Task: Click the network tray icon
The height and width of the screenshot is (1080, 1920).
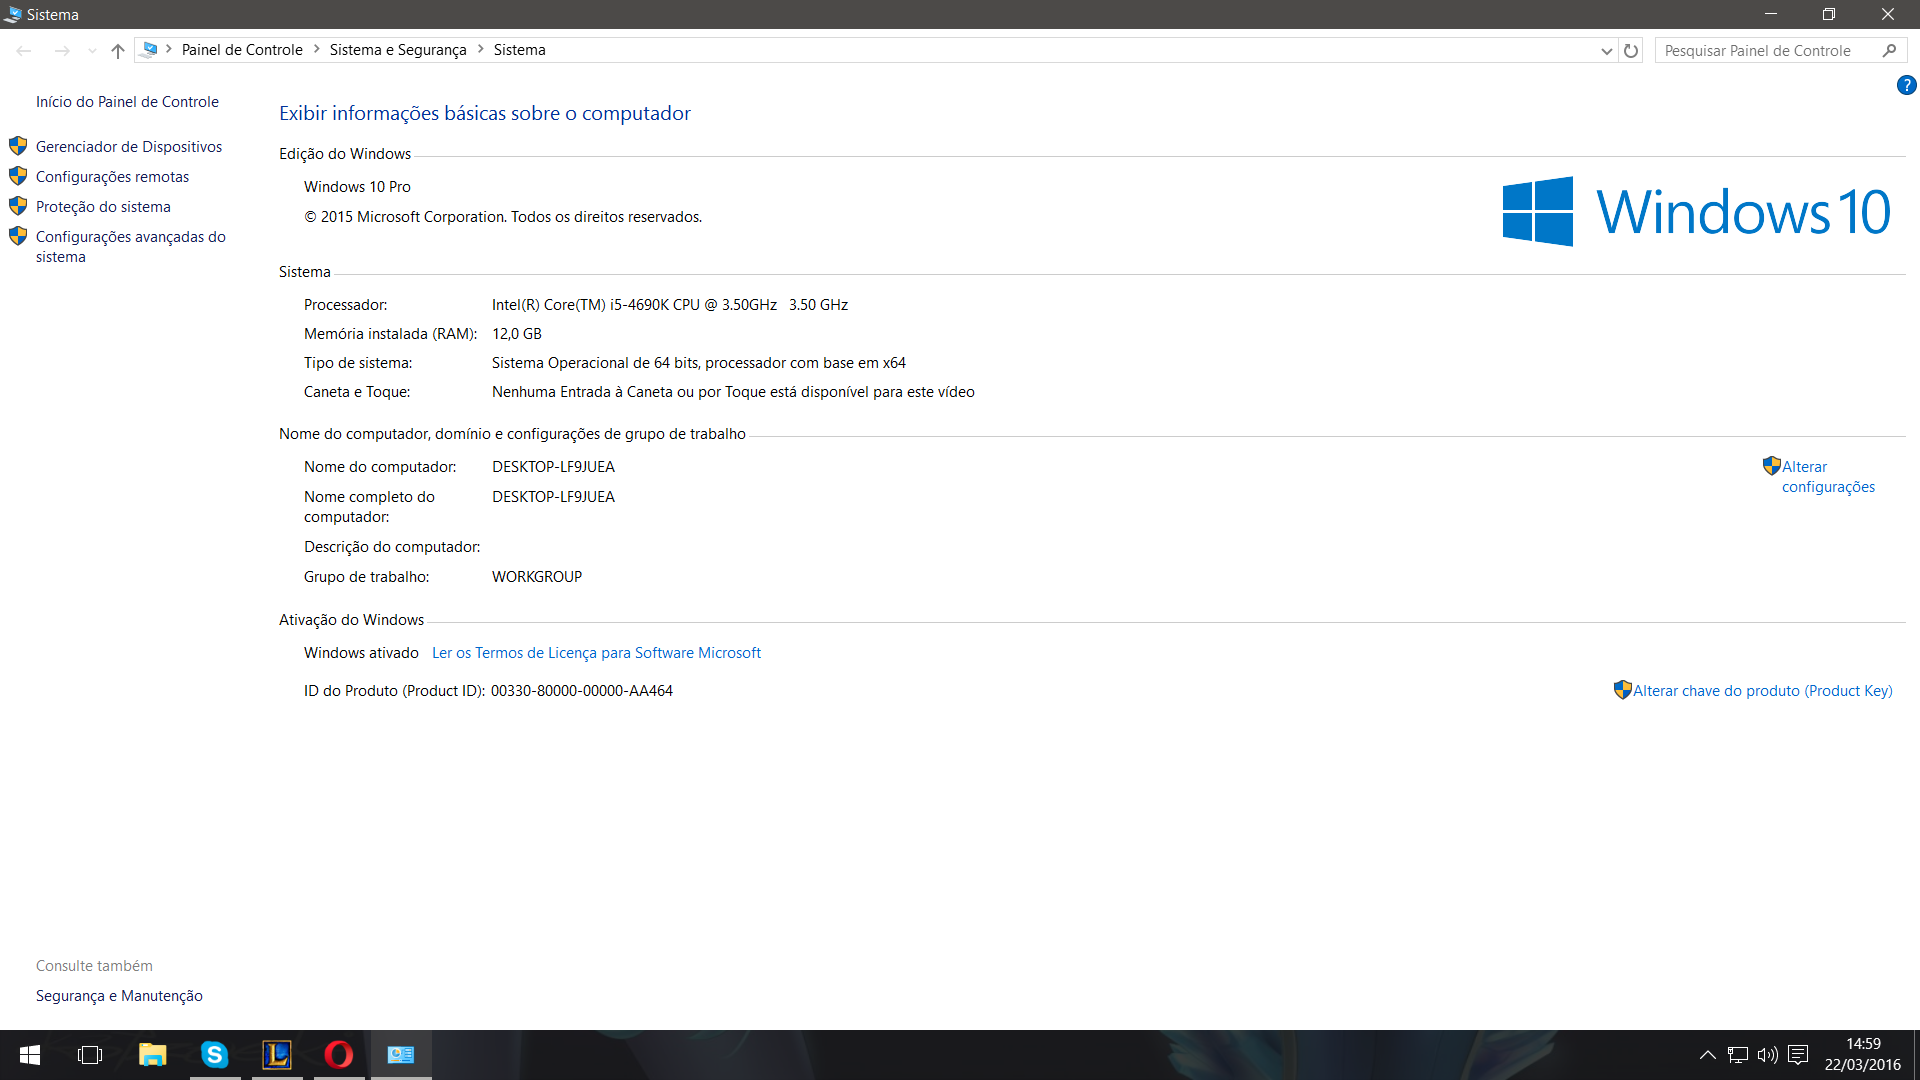Action: pyautogui.click(x=1738, y=1055)
